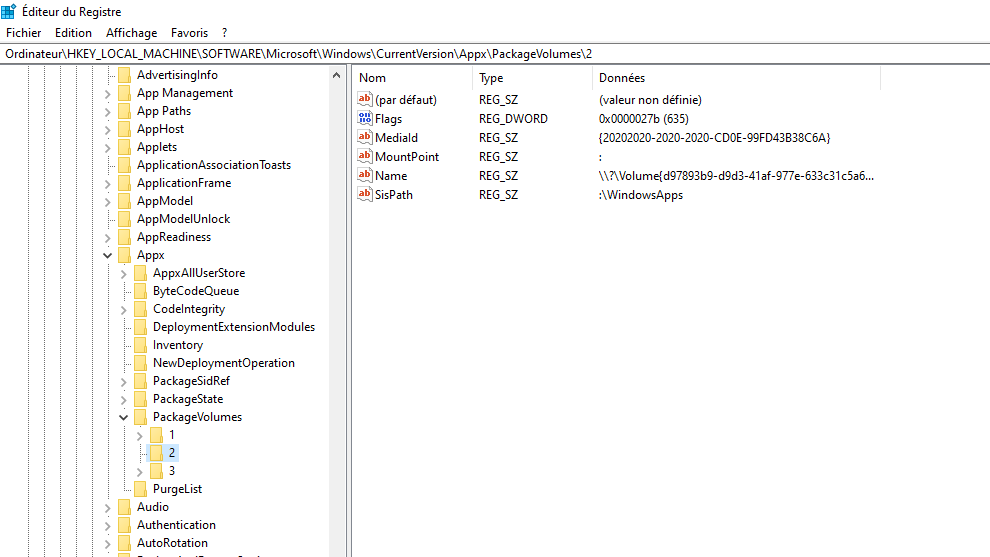The width and height of the screenshot is (990, 557).
Task: Select the NewDeploymentOperation key
Action: pos(224,363)
